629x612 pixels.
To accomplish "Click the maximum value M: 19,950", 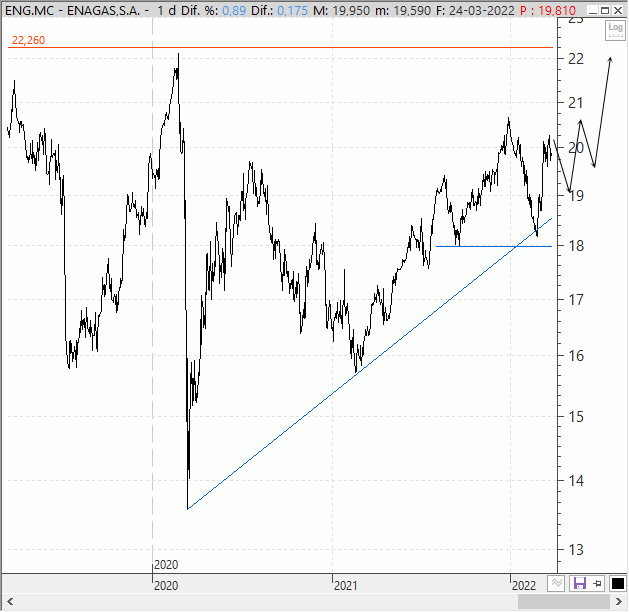I will point(341,10).
